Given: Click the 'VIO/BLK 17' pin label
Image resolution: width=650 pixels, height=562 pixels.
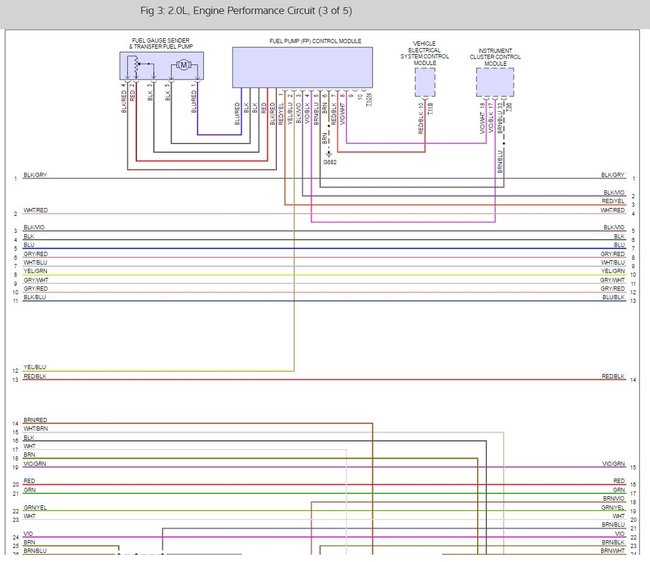Looking at the screenshot, I should [491, 117].
